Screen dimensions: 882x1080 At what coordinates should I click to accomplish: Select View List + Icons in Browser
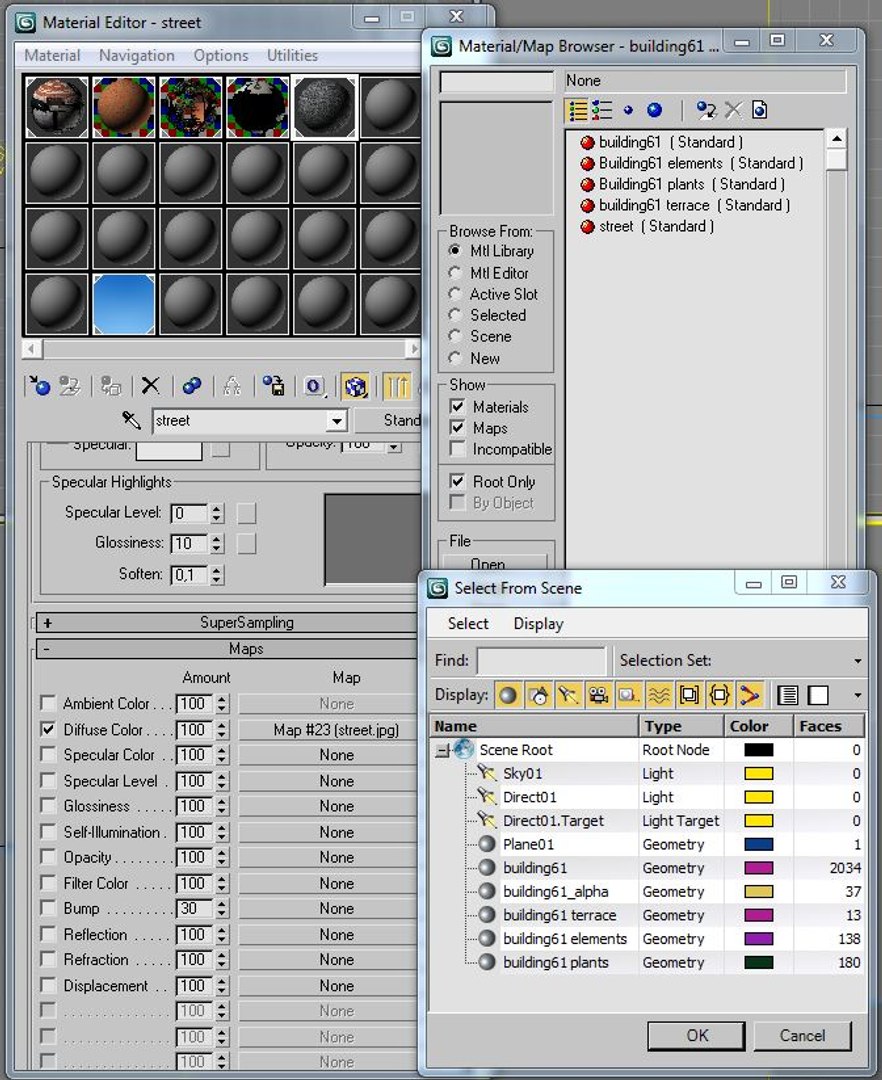click(602, 110)
